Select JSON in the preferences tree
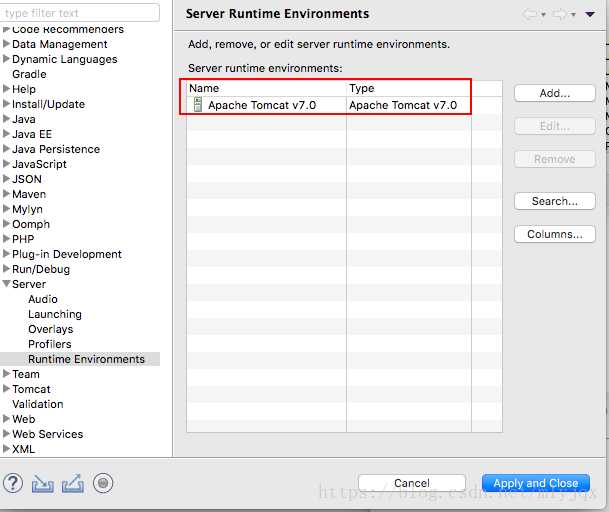The height and width of the screenshot is (512, 609). tap(27, 179)
